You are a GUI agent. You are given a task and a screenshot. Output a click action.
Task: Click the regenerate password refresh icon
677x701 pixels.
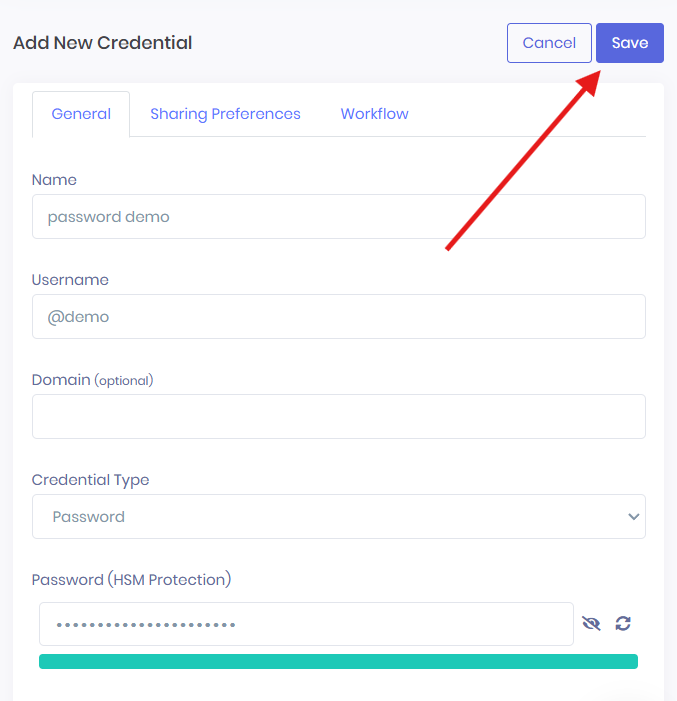pos(623,624)
